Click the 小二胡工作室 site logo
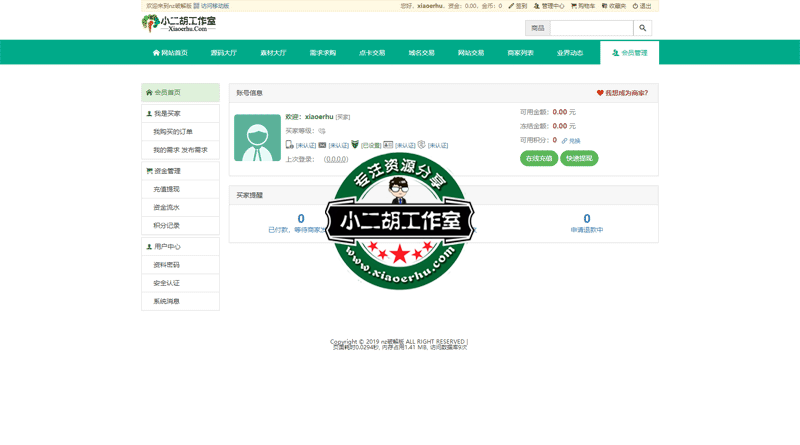Screen dimensions: 800x445 180,23
